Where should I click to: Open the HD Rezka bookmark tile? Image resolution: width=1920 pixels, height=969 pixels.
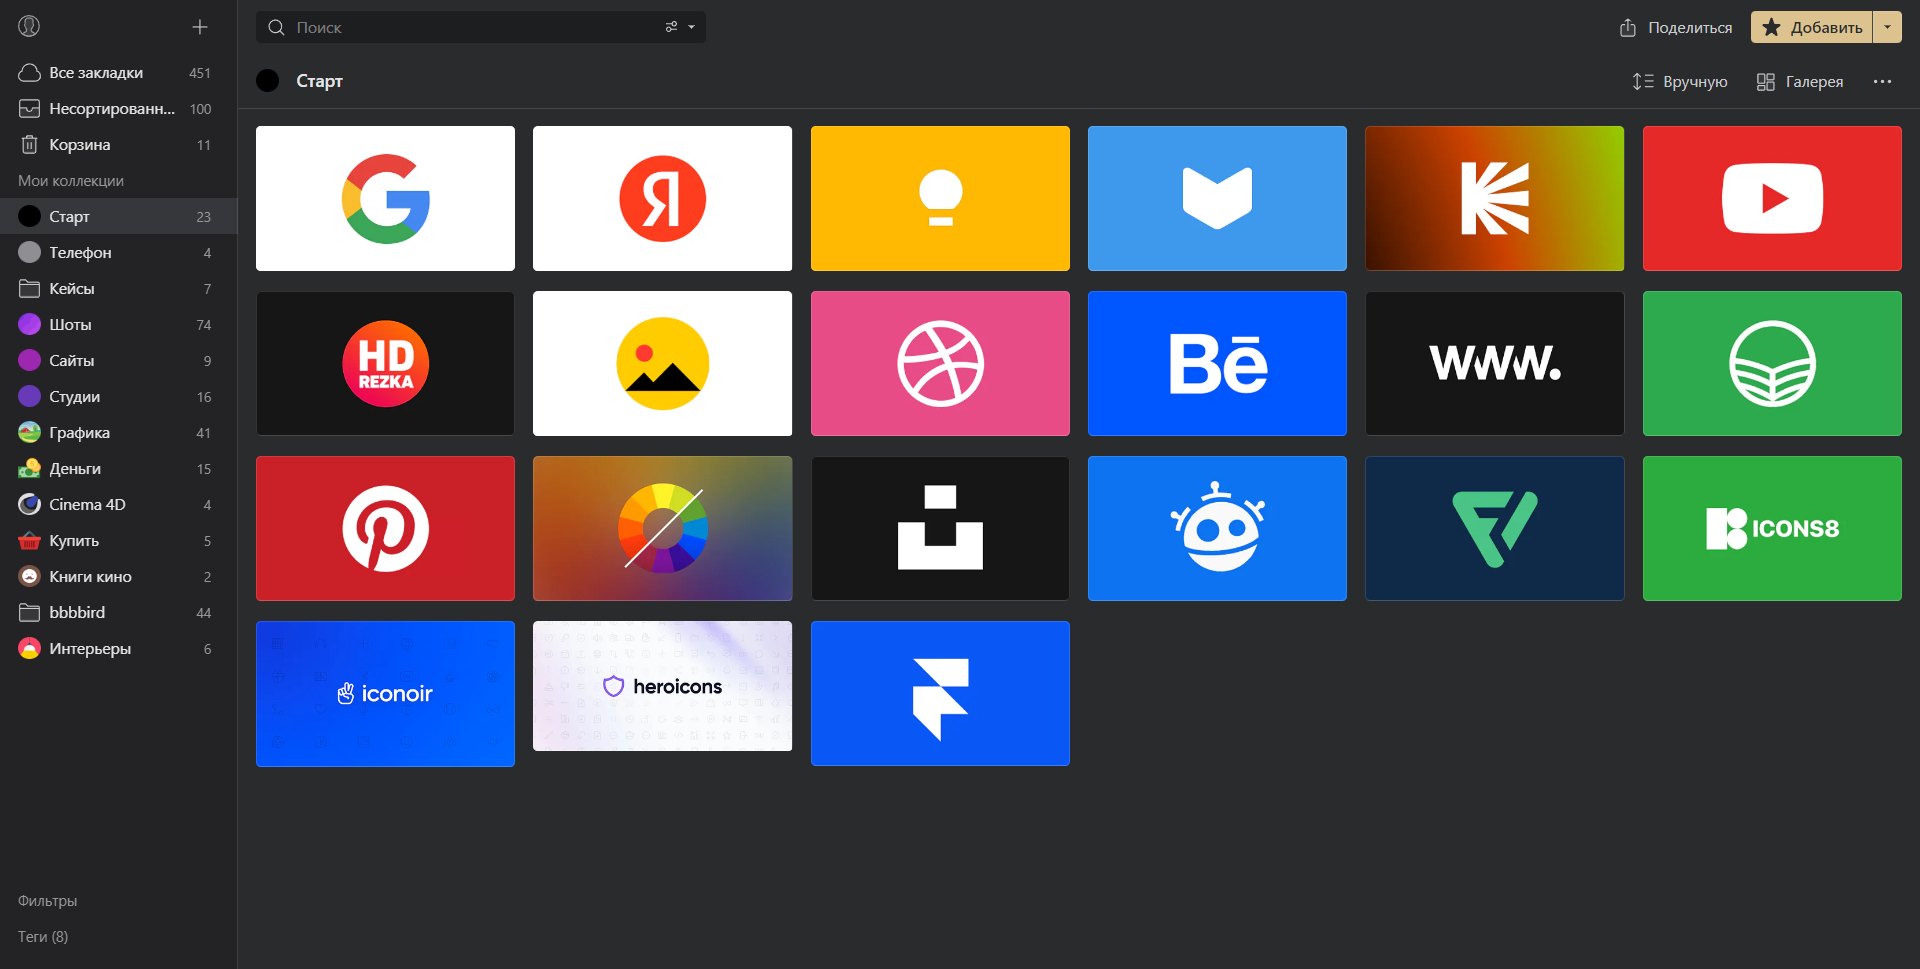tap(385, 363)
